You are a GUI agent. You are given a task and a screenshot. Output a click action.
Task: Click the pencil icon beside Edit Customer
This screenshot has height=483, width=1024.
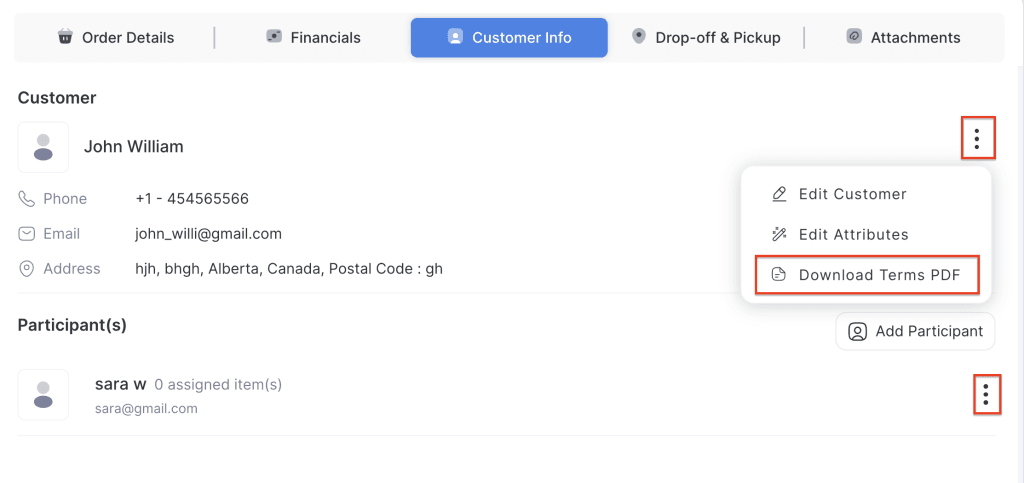tap(780, 194)
